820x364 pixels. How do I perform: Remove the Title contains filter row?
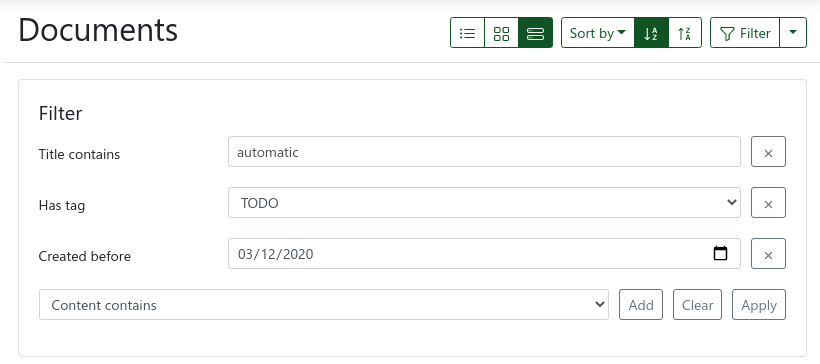pos(768,152)
